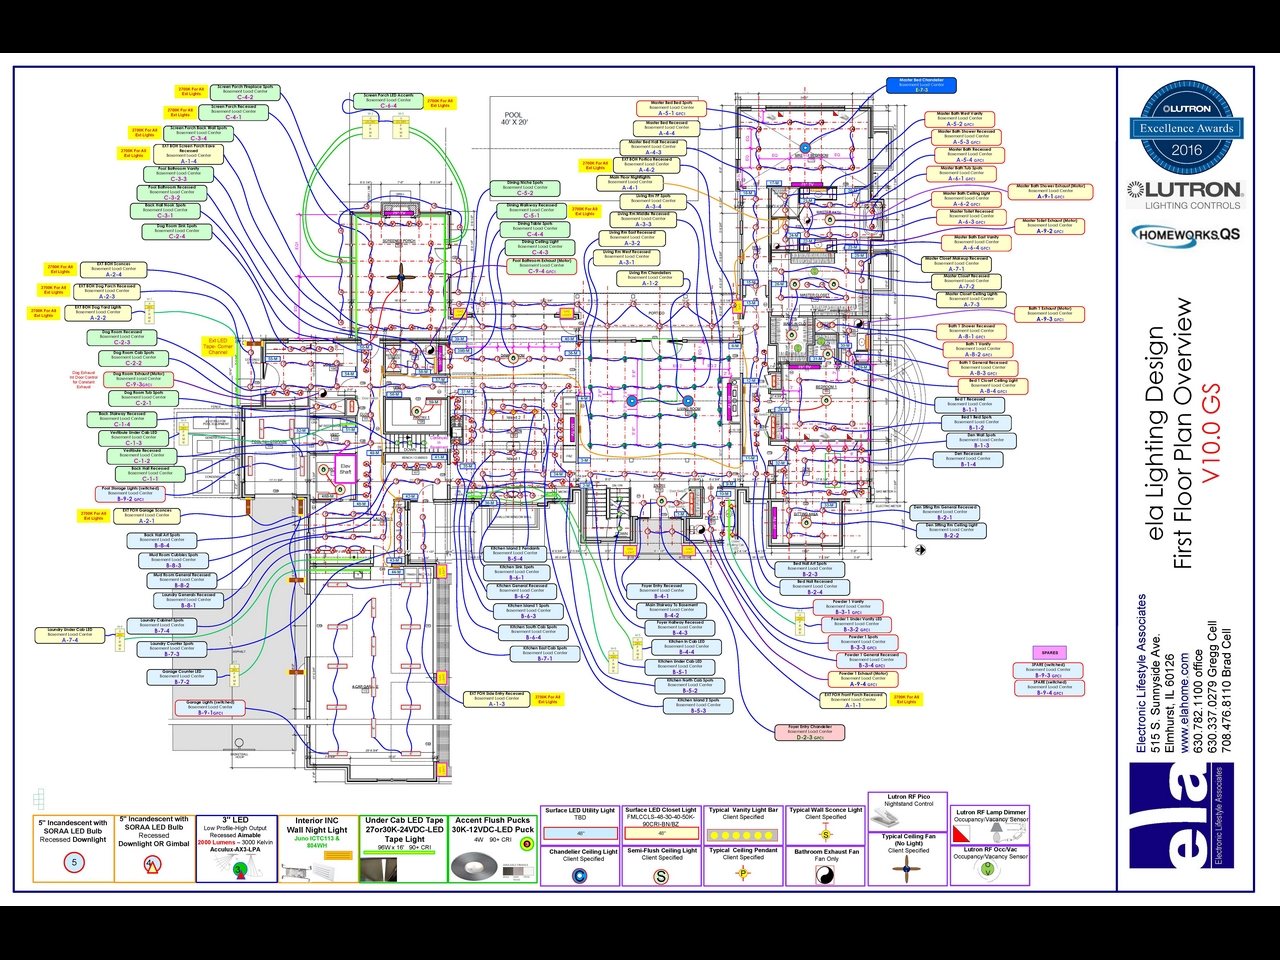Click the gimbal downlight triangle symbol in legend
Viewport: 1280px width, 960px height.
click(152, 864)
